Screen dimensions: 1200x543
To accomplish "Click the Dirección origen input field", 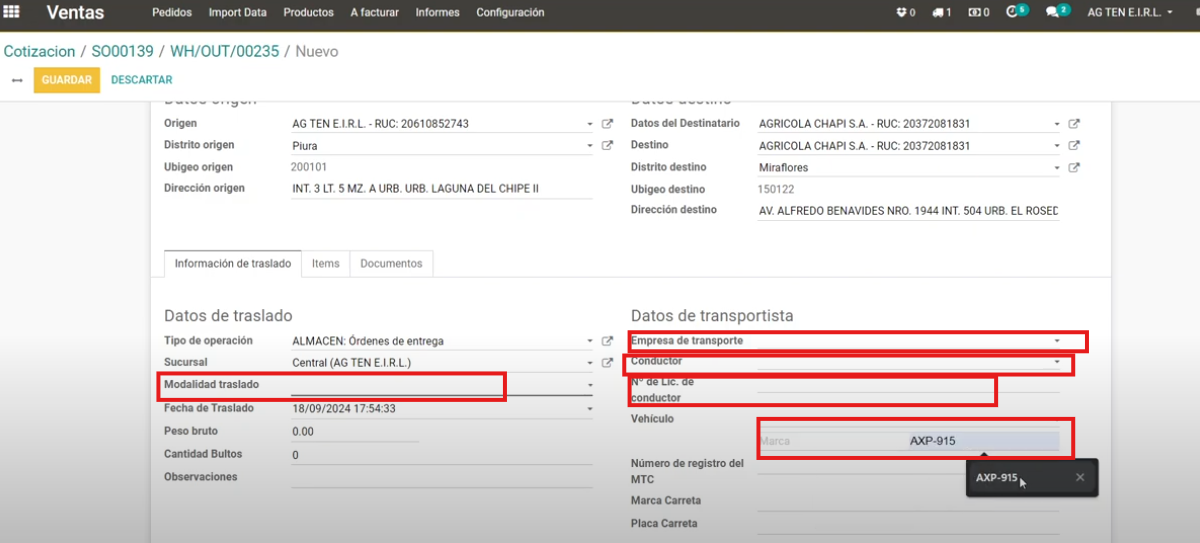I will click(442, 188).
